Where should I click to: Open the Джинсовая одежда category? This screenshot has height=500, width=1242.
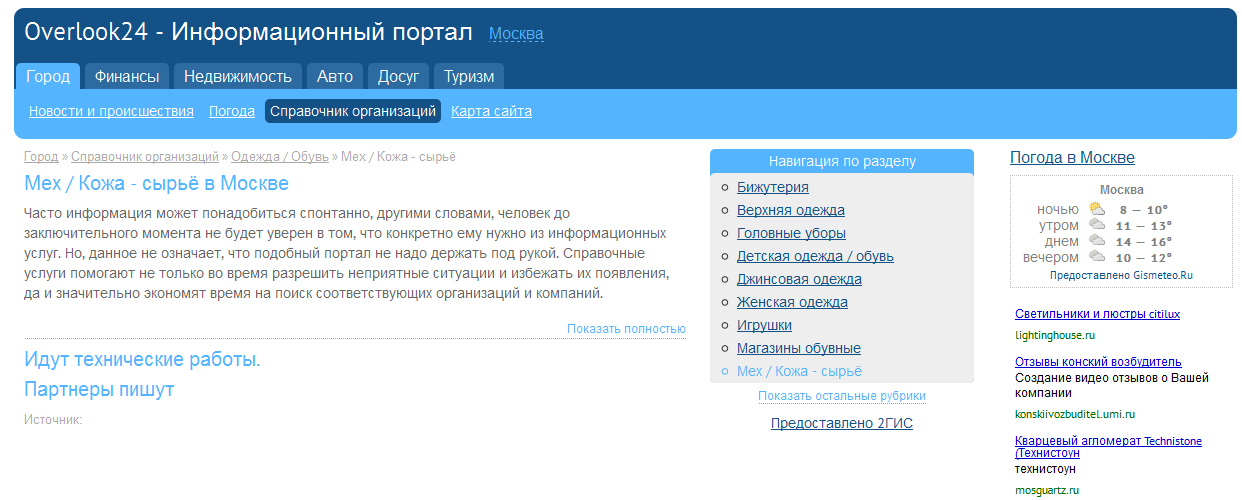tap(799, 279)
